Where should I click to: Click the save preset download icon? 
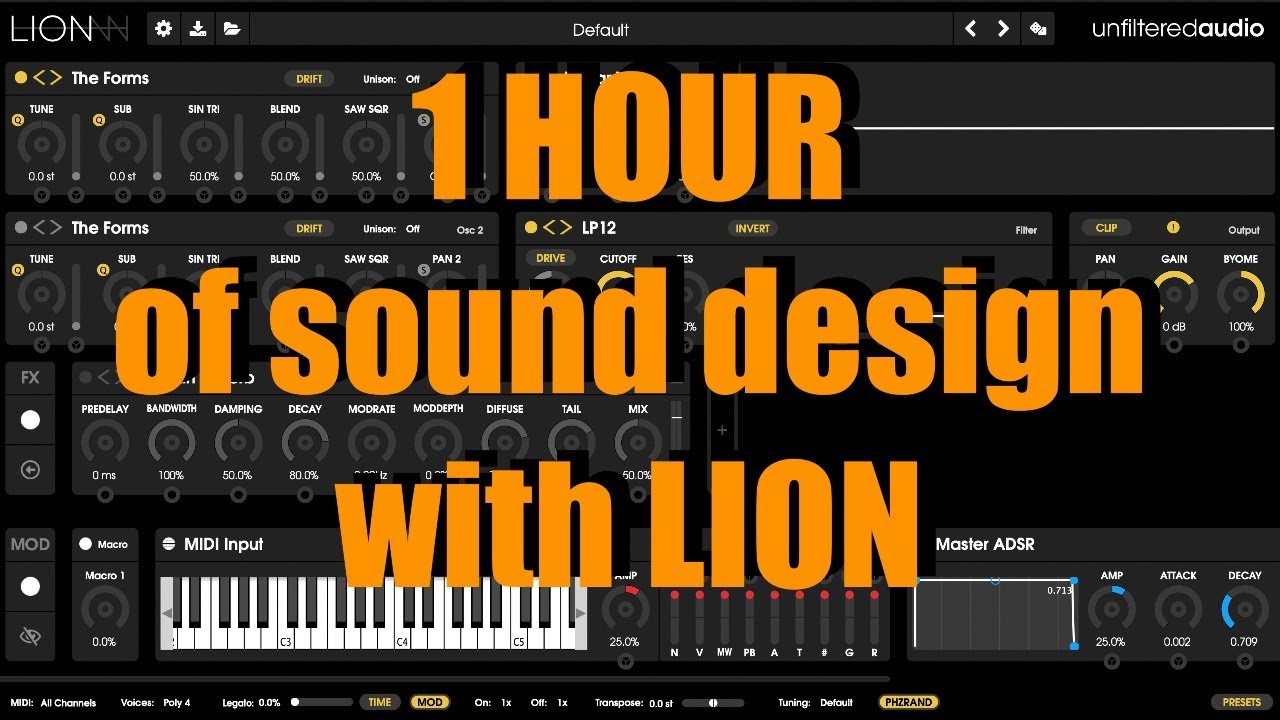point(198,29)
